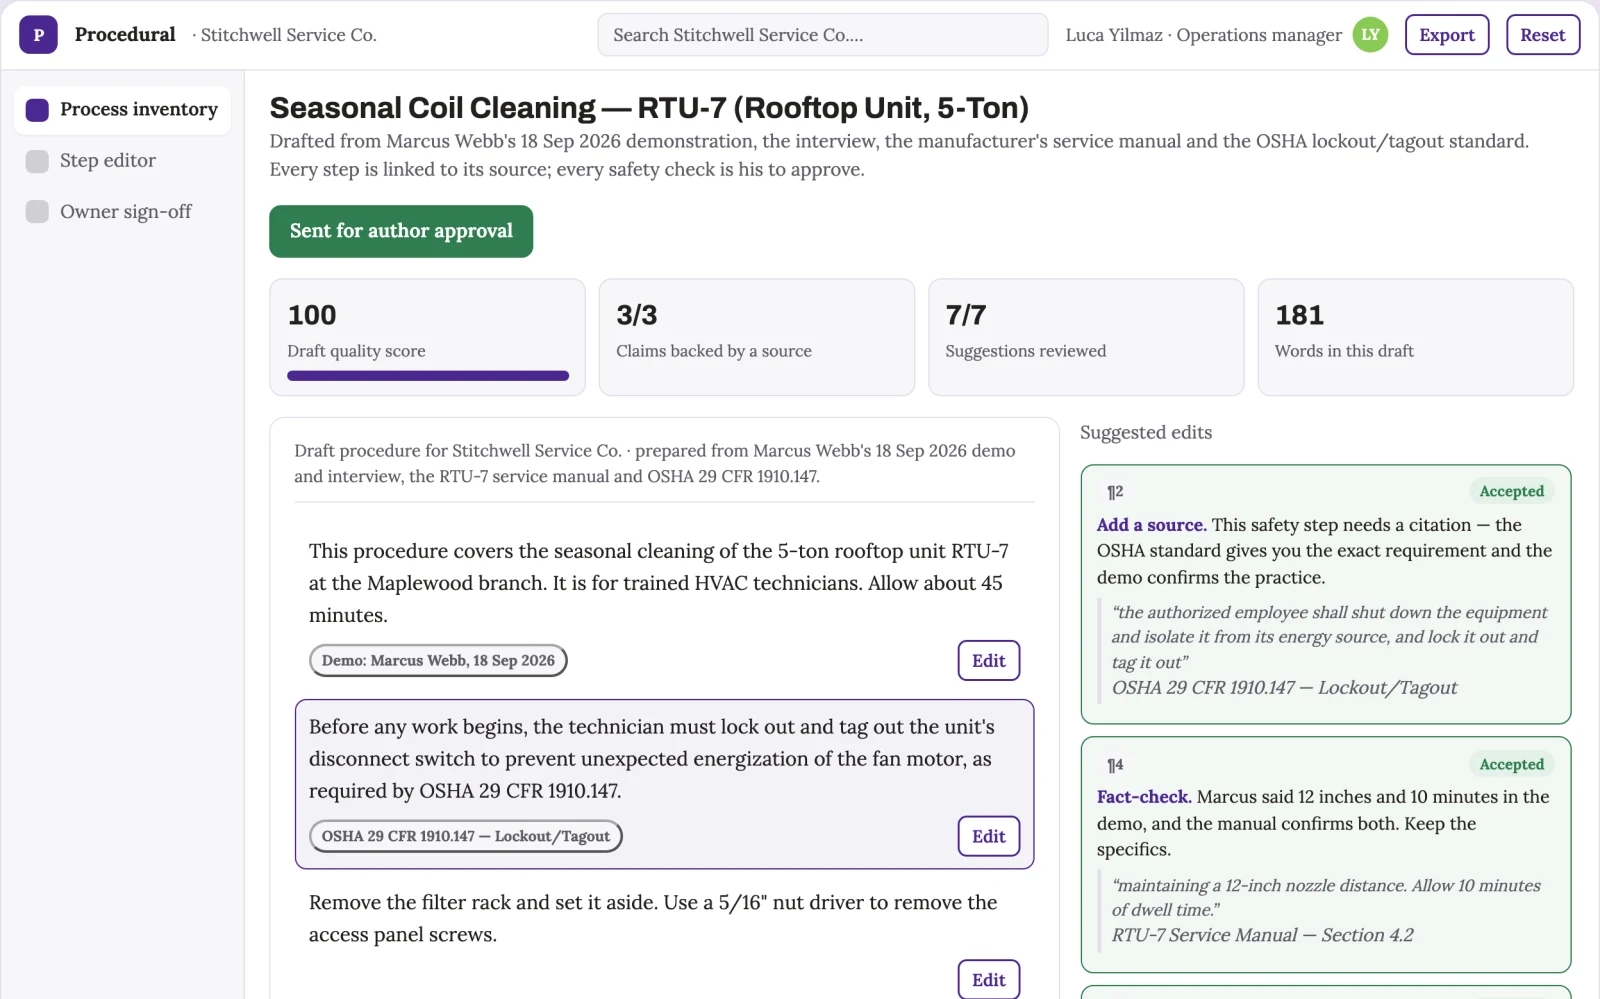
Task: Switch to the Step editor section
Action: [x=122, y=161]
